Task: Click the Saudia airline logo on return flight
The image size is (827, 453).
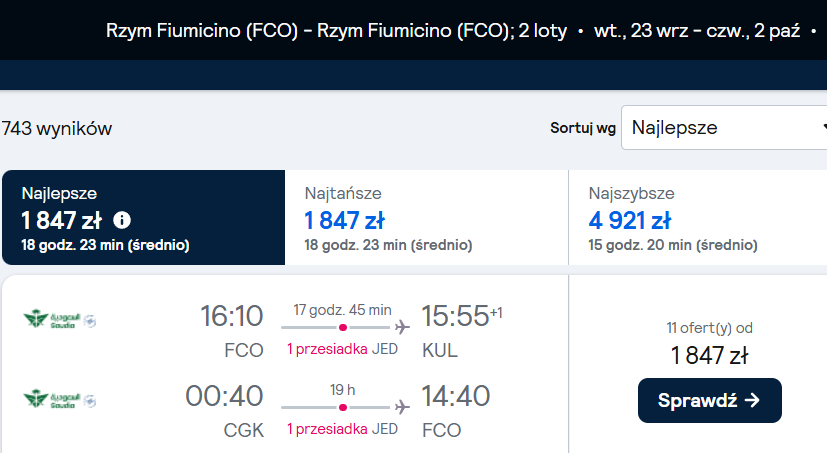Action: pyautogui.click(x=60, y=399)
